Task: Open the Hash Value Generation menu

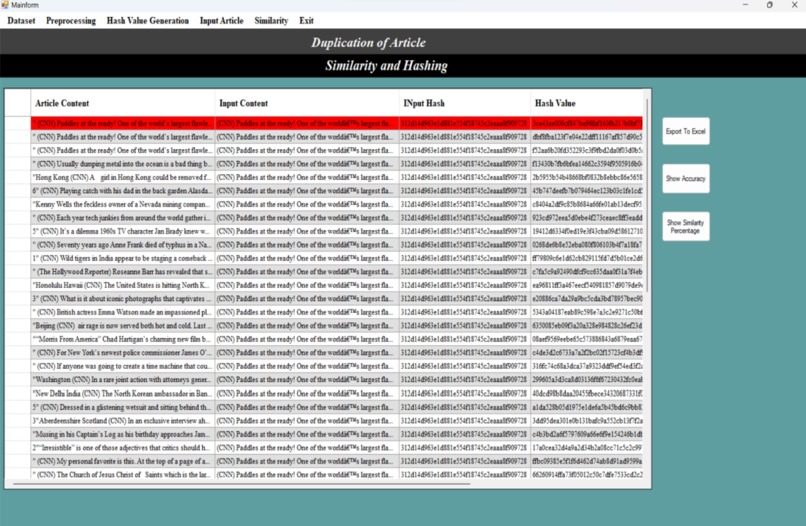Action: point(148,21)
